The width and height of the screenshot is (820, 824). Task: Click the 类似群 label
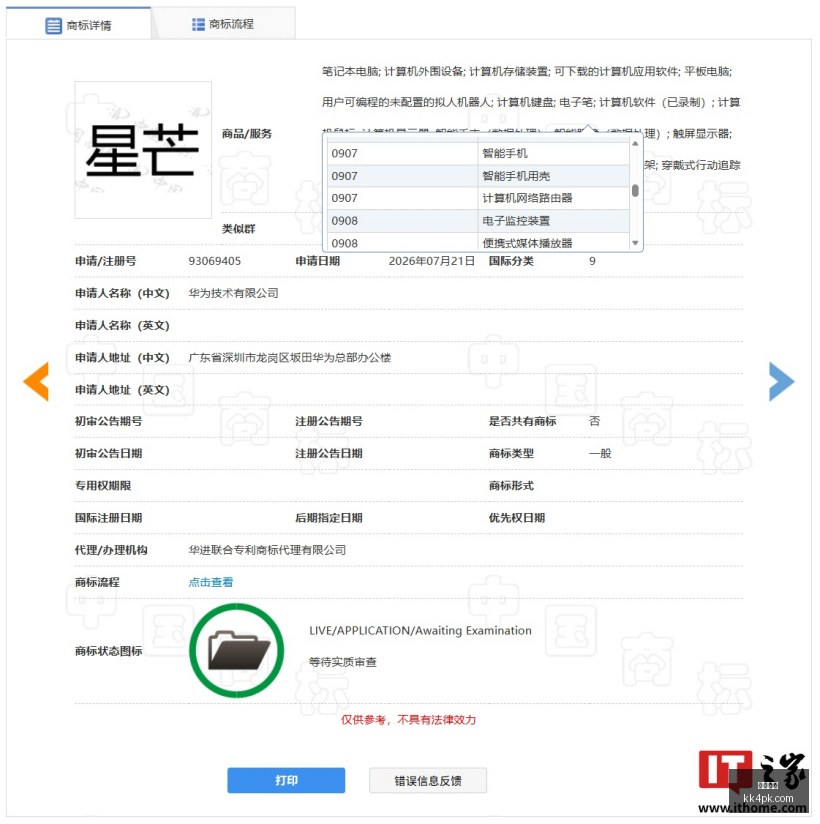[239, 229]
